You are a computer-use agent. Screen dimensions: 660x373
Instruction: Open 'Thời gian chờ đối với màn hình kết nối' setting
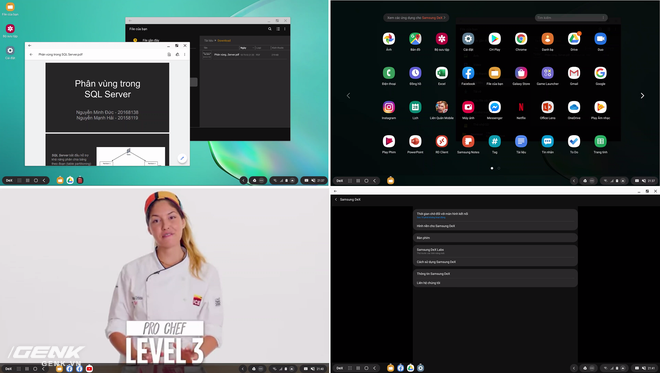pos(495,215)
